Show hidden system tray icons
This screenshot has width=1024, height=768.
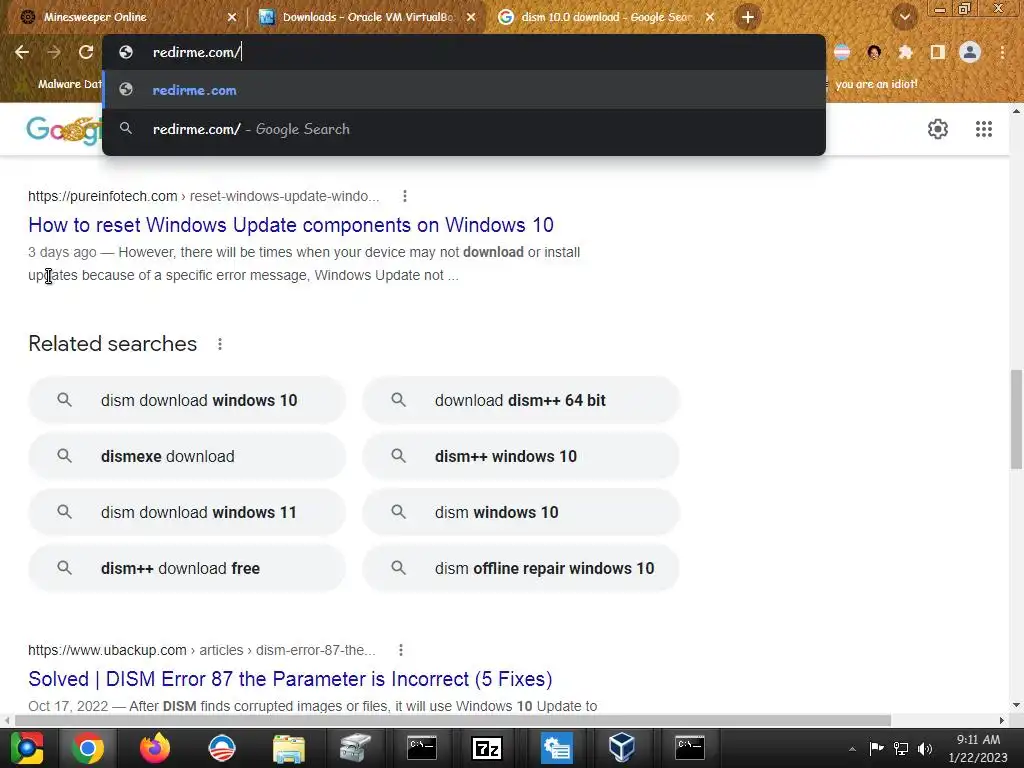(852, 749)
